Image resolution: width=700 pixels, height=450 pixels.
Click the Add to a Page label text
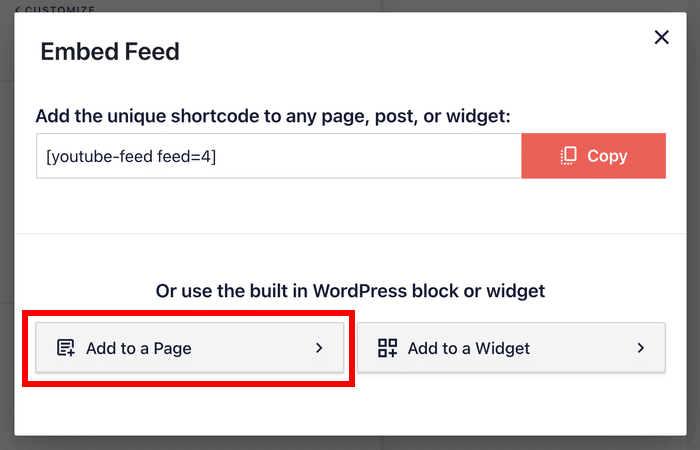point(138,348)
